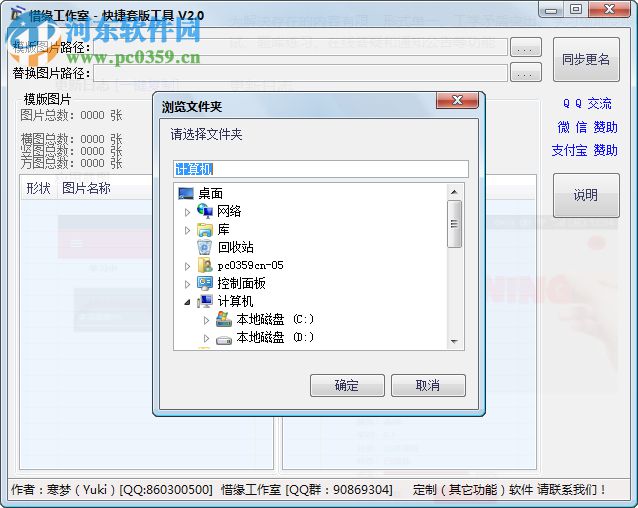Image resolution: width=638 pixels, height=508 pixels.
Task: Expand the 本地磁盘 (C:) node
Action: [x=206, y=320]
